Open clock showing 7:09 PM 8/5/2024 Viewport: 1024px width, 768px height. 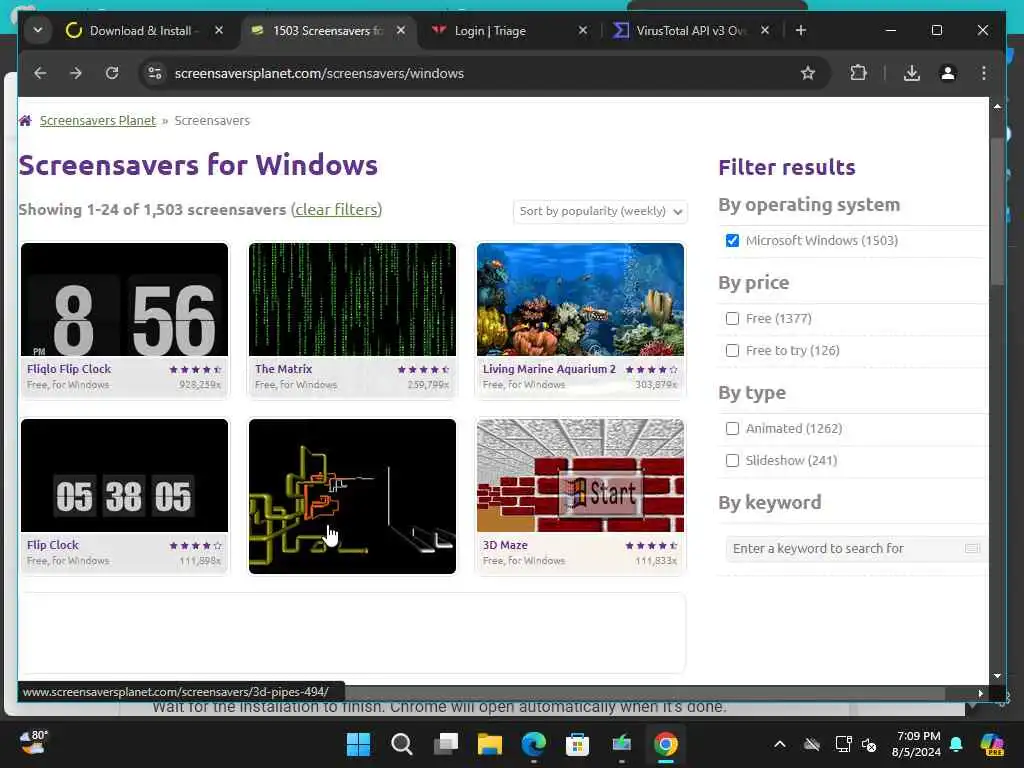(917, 744)
